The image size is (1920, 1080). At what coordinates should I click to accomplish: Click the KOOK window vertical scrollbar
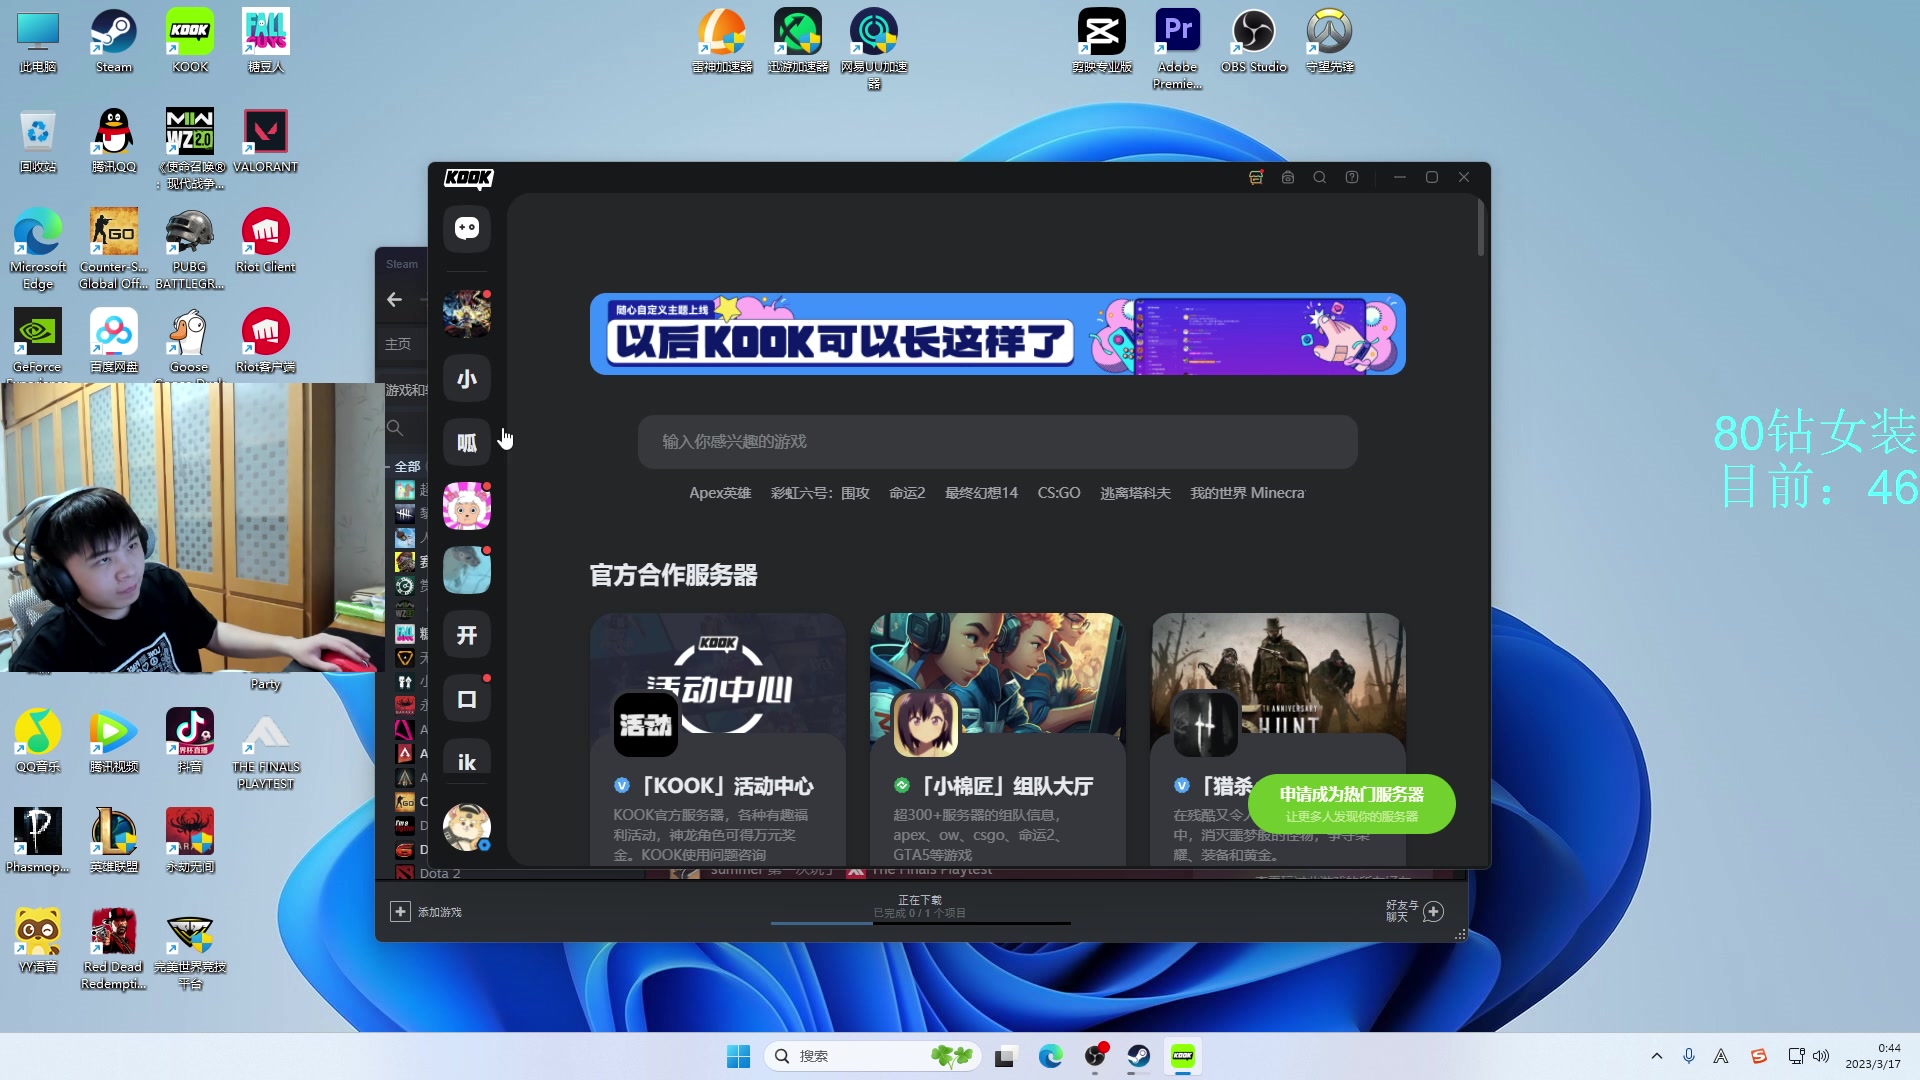pos(1481,227)
